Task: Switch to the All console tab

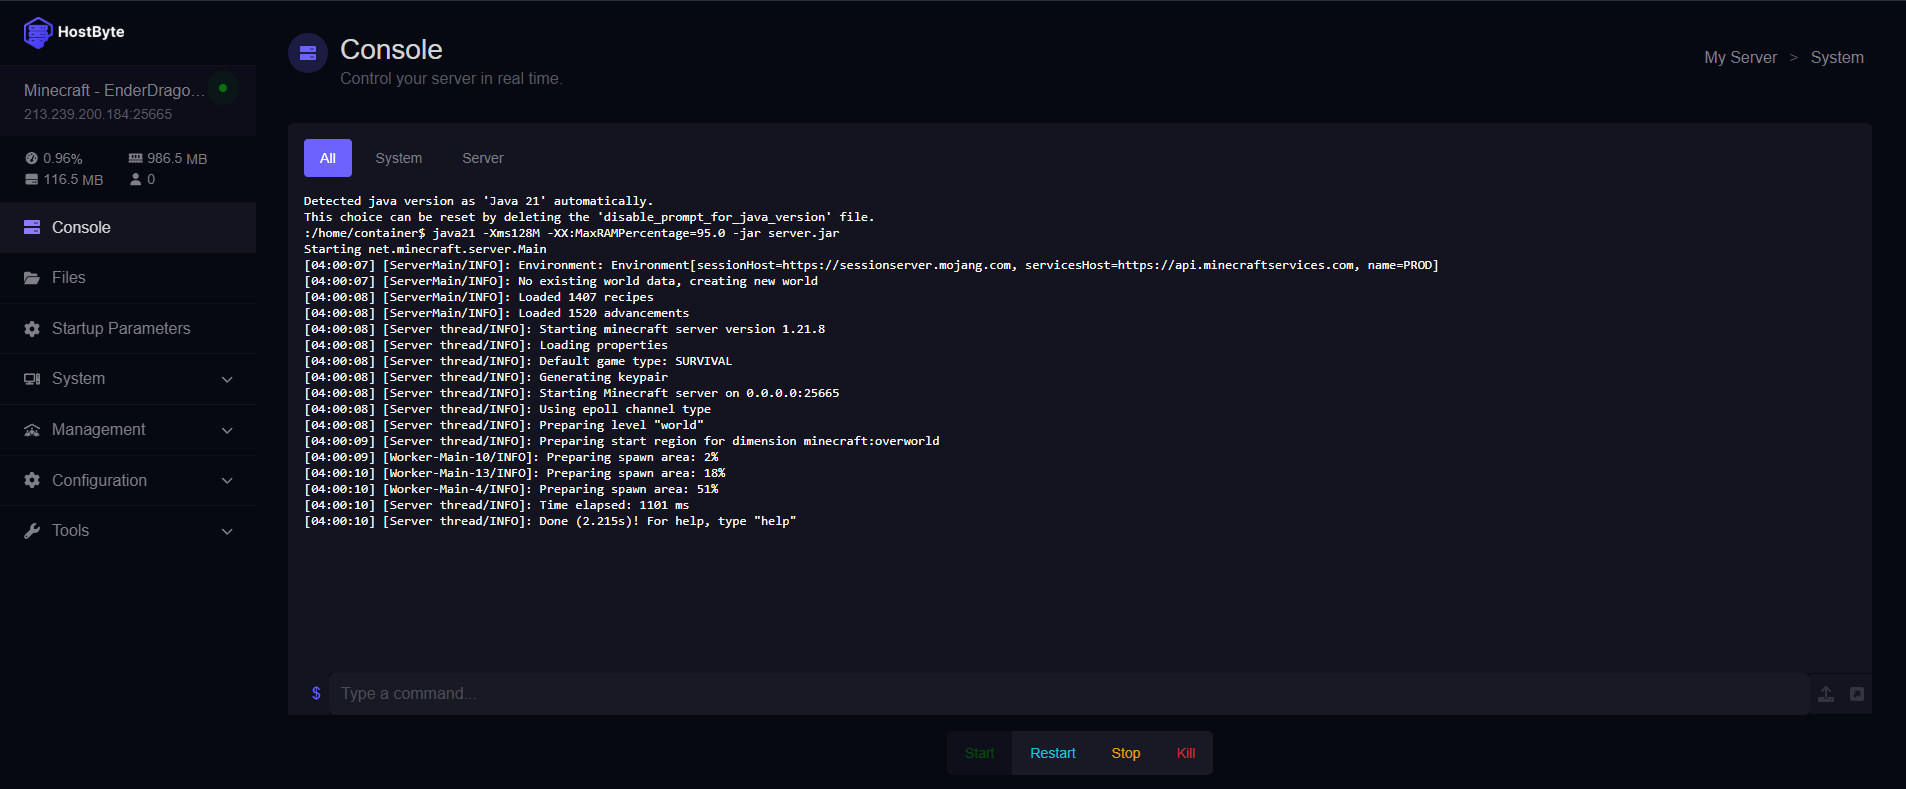Action: 328,158
